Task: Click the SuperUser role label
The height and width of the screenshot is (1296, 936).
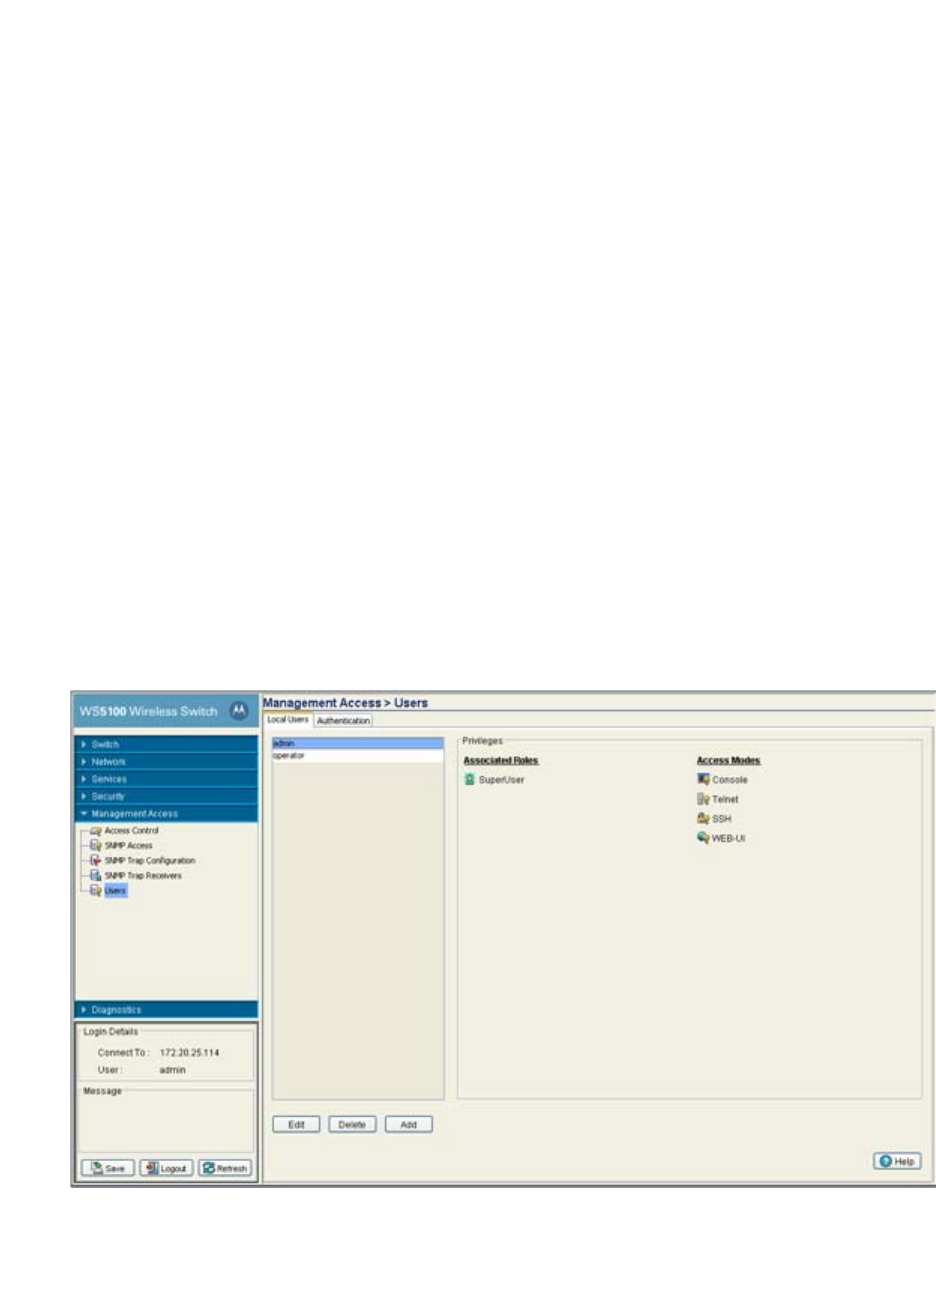Action: point(501,780)
